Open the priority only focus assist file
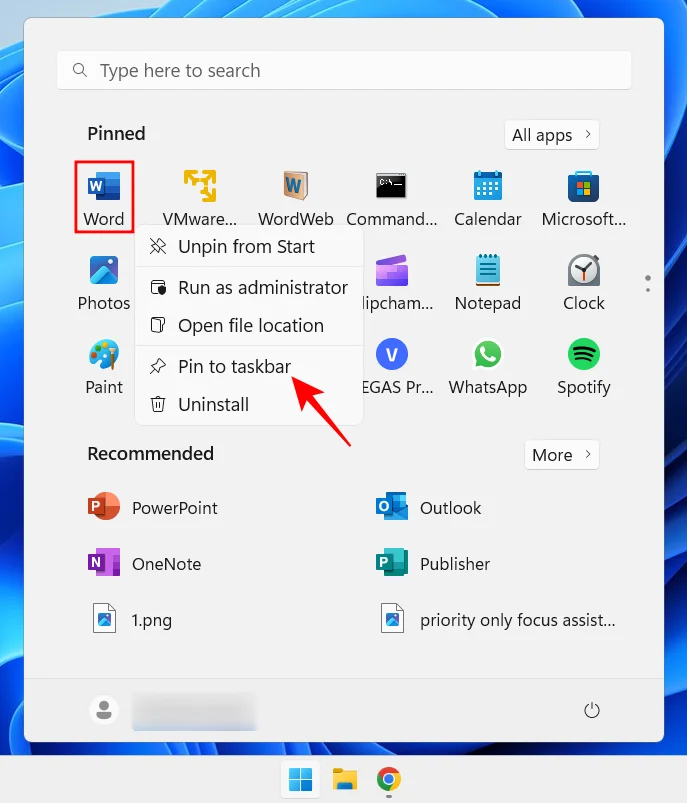The image size is (687, 803). [497, 620]
